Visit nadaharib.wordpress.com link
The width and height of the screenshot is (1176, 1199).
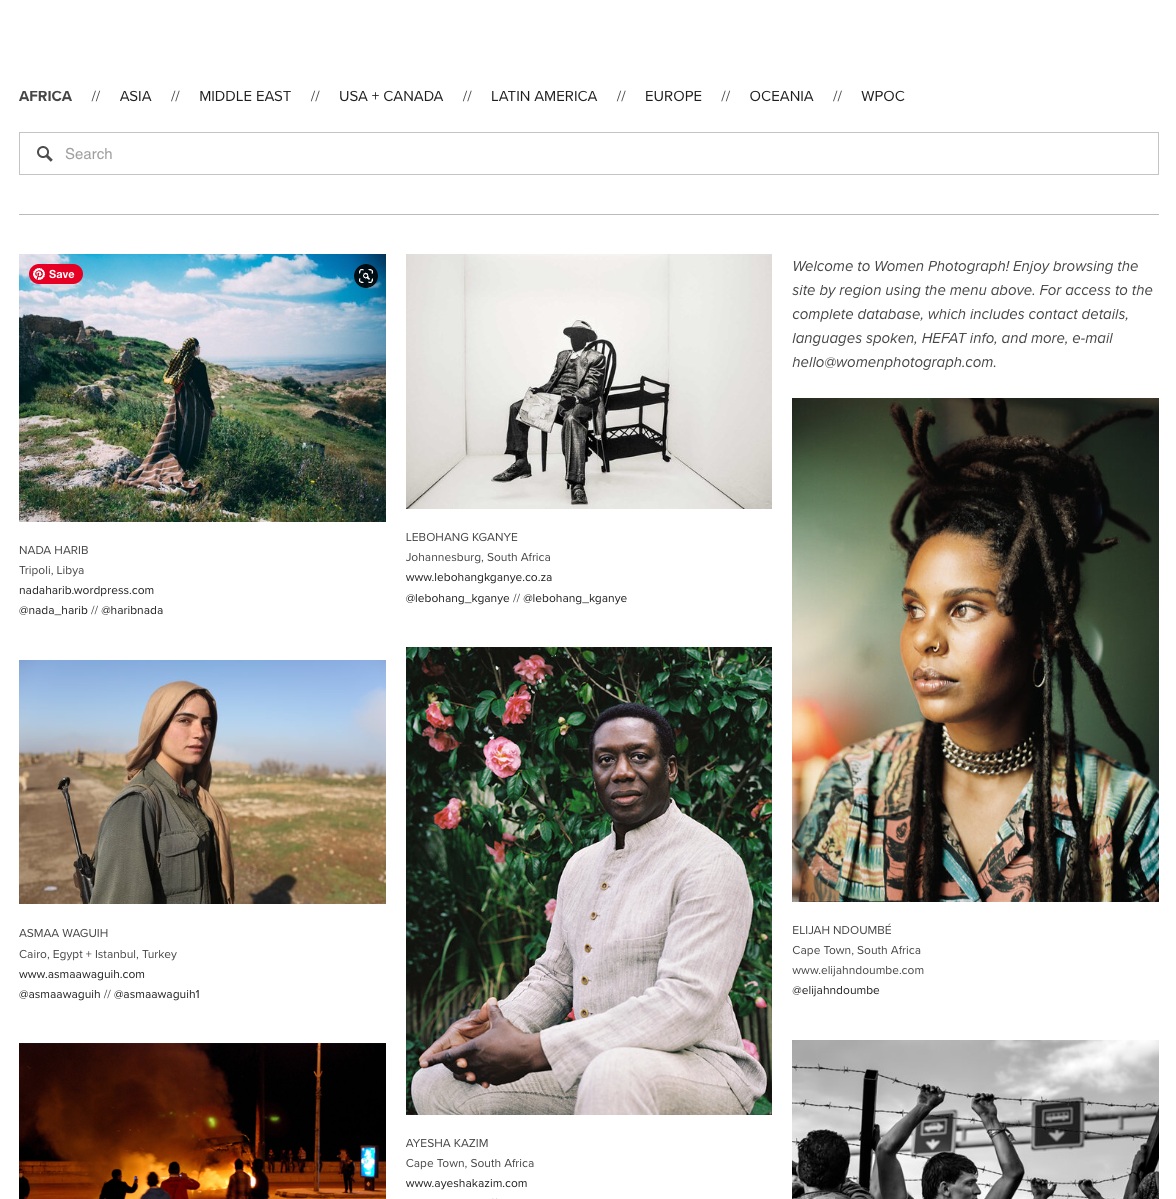tap(86, 590)
